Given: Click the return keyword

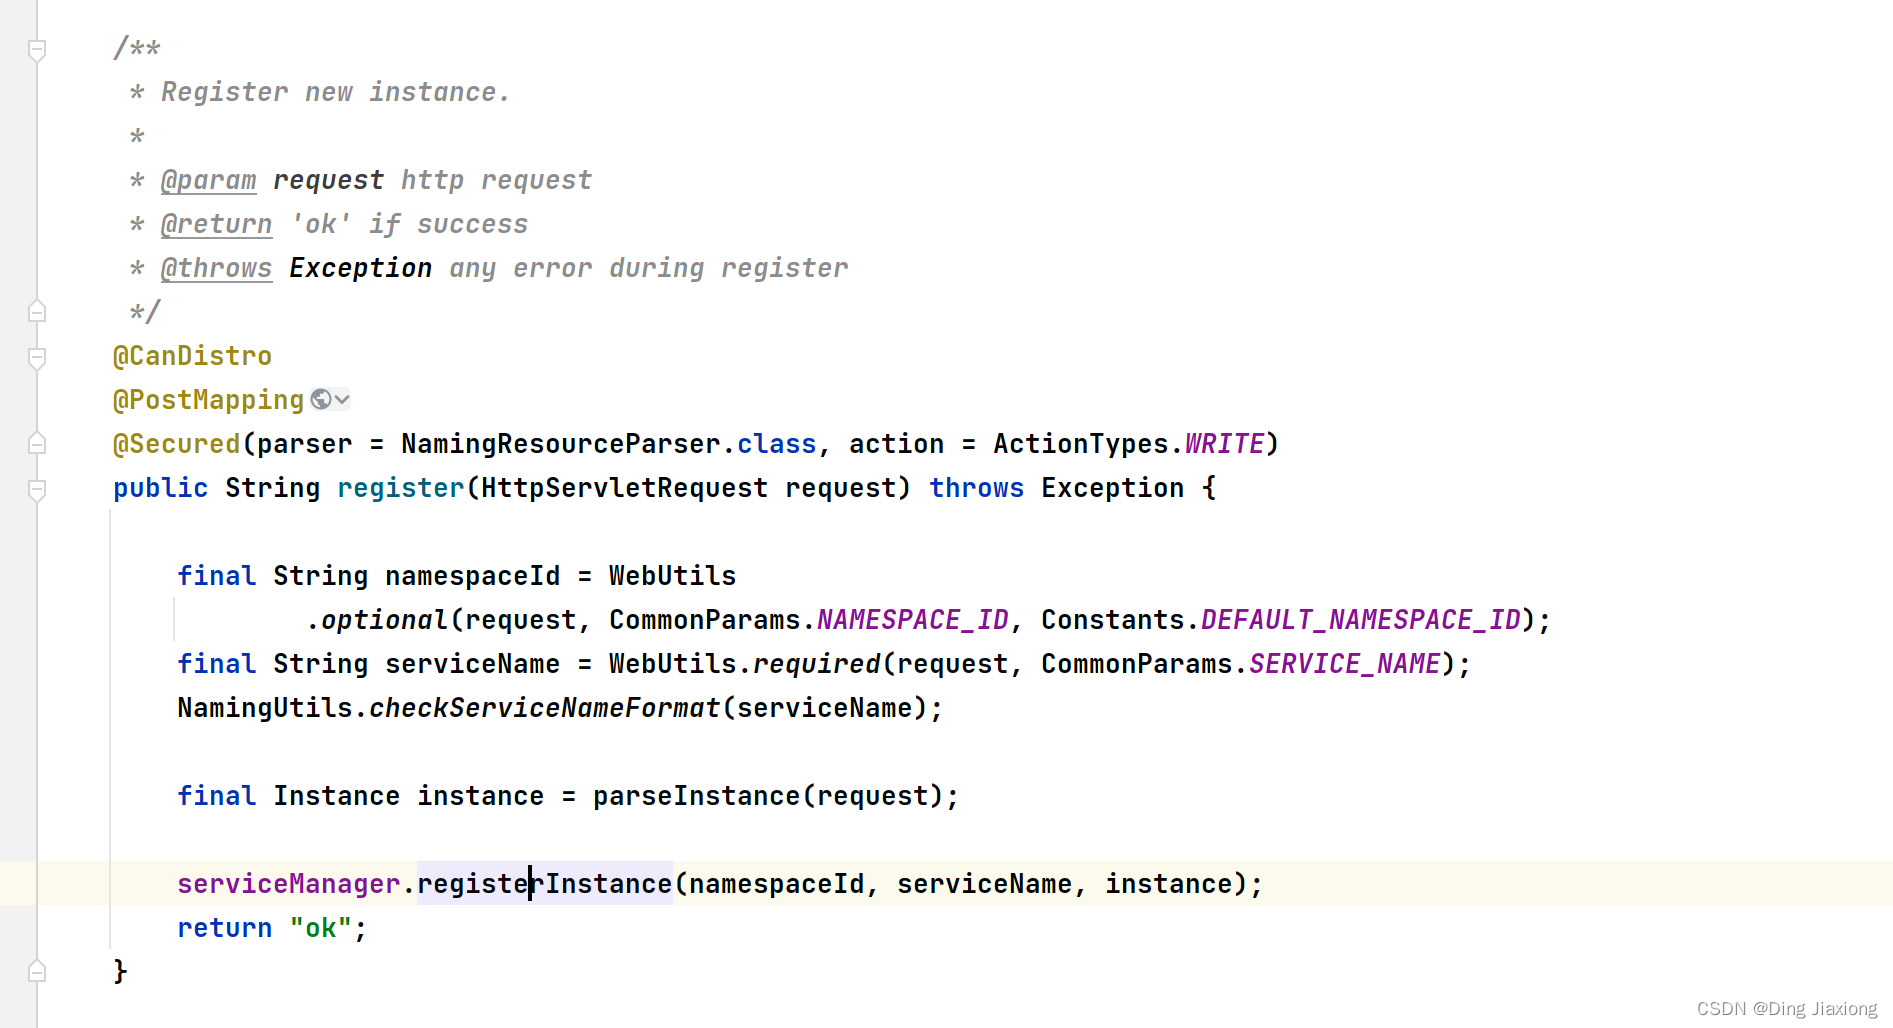Looking at the screenshot, I should [x=224, y=928].
